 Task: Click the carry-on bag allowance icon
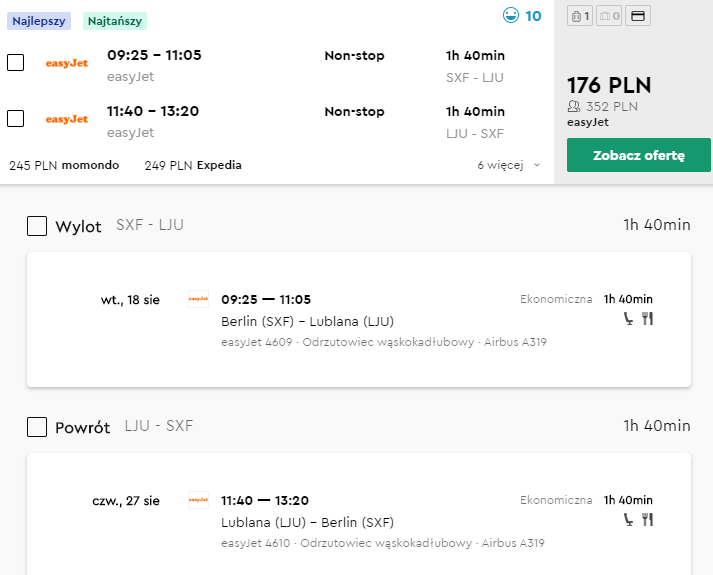pos(580,16)
